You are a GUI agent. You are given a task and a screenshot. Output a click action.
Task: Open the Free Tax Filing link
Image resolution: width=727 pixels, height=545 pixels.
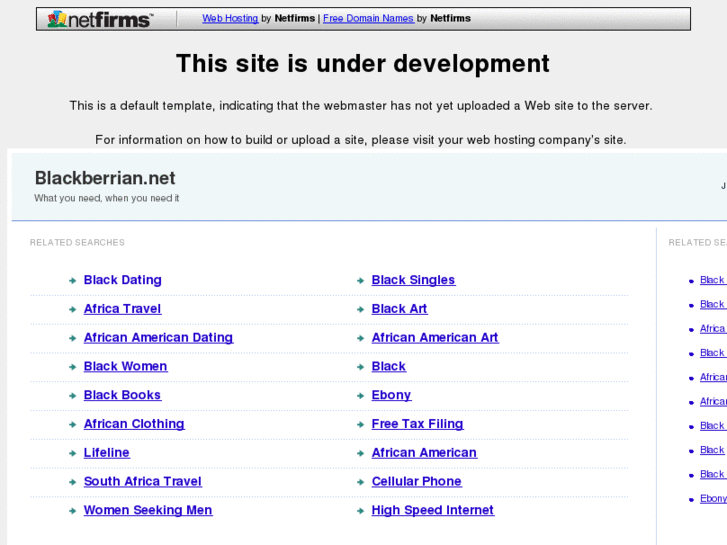tap(417, 424)
